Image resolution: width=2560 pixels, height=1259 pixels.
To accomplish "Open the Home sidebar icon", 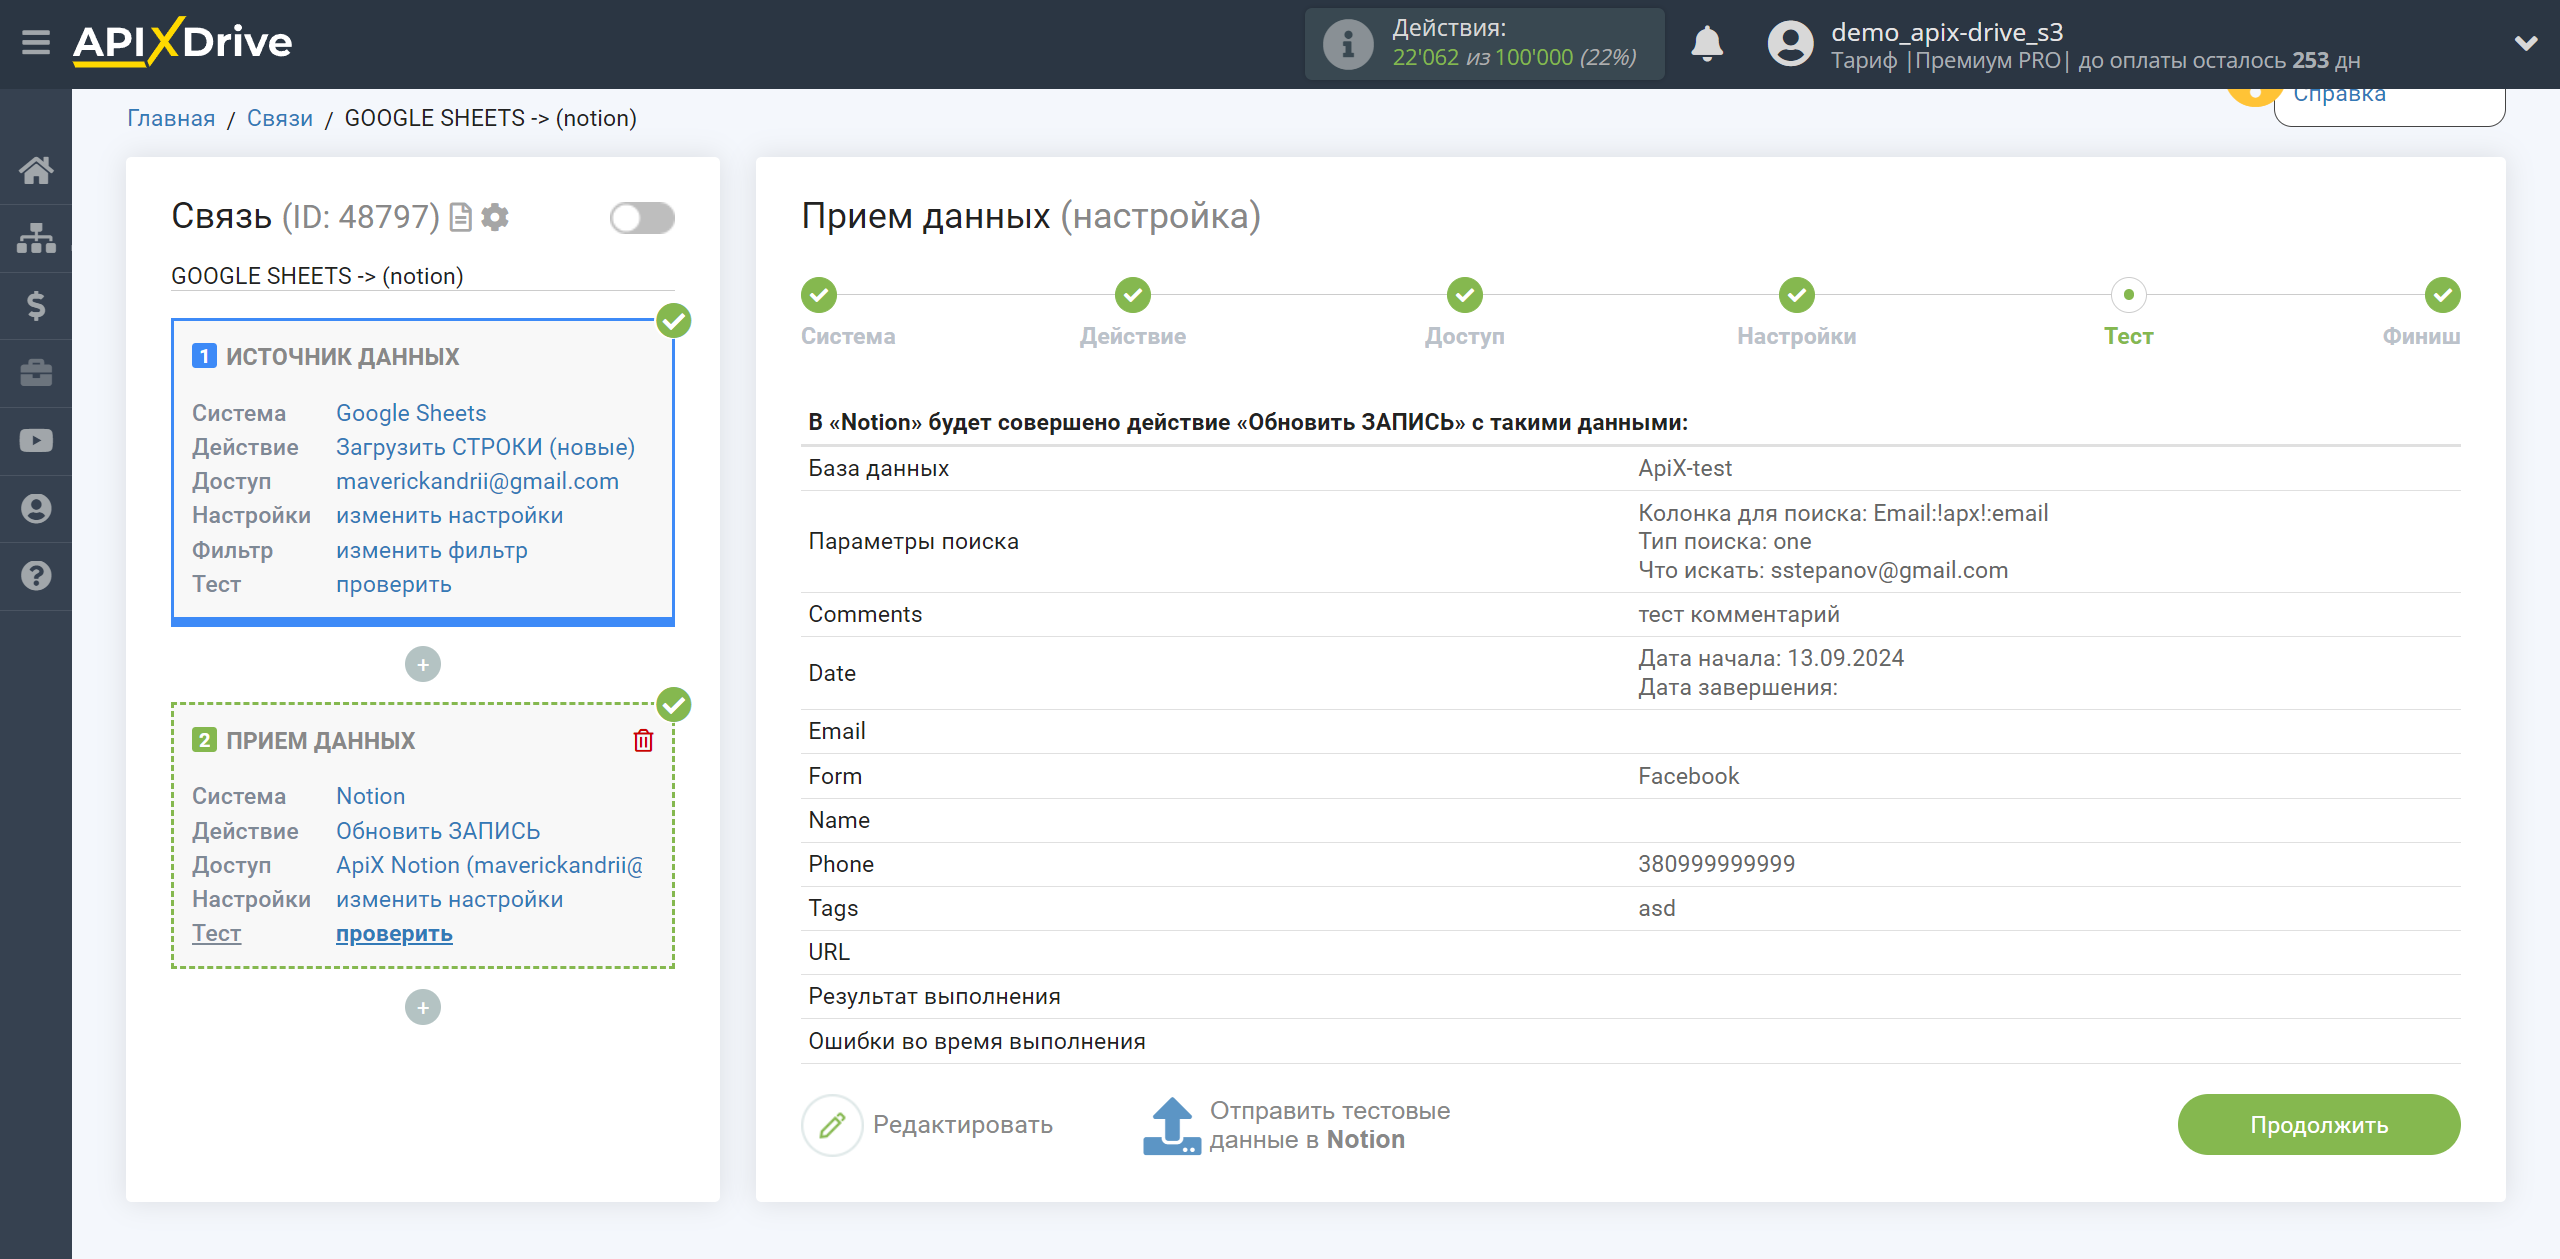I will click(x=36, y=170).
